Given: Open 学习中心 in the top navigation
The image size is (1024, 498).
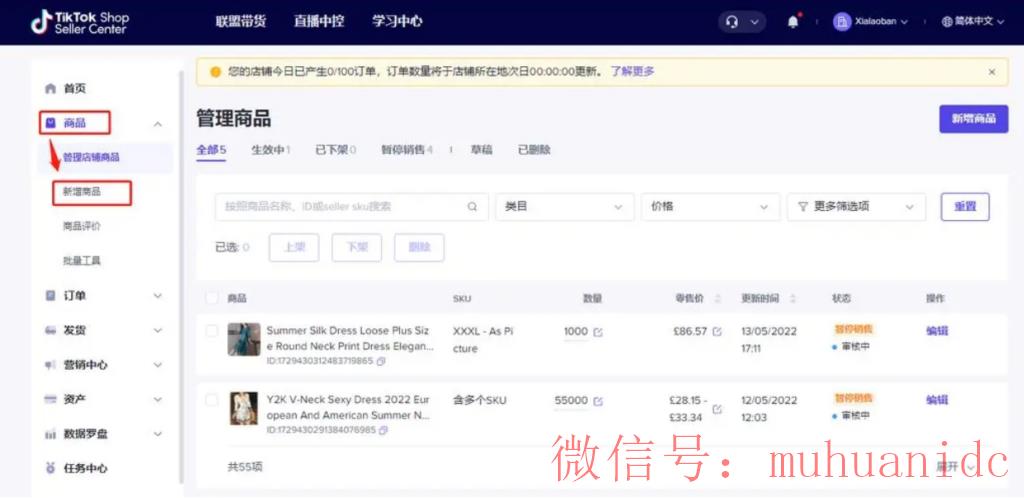Looking at the screenshot, I should click(x=397, y=22).
